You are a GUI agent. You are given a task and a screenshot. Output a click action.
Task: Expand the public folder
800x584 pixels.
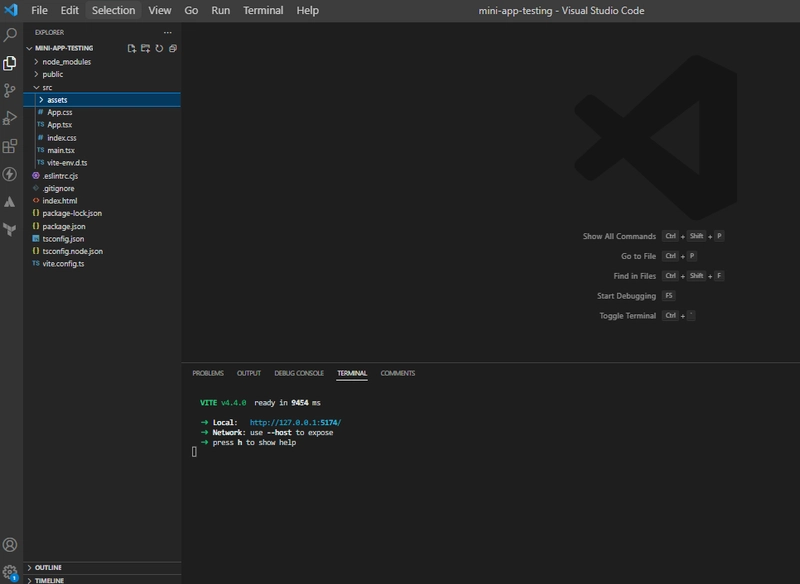pyautogui.click(x=102, y=74)
